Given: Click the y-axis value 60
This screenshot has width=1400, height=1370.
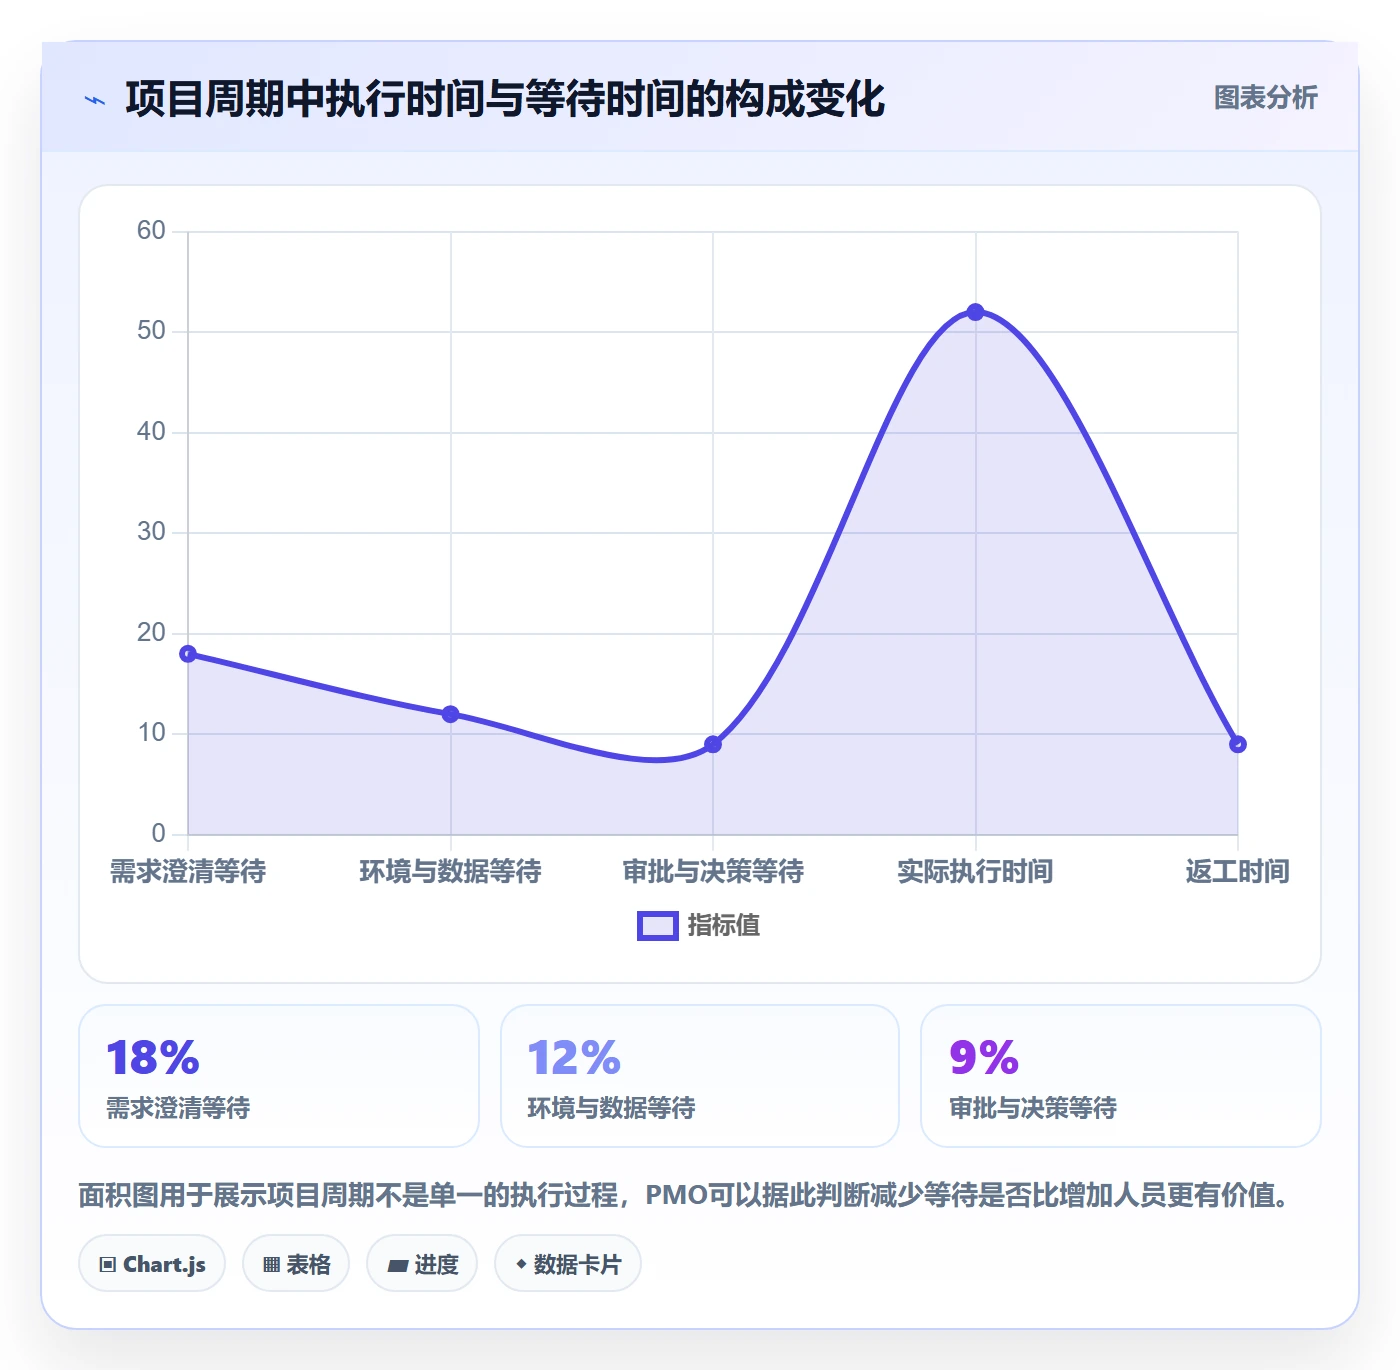Looking at the screenshot, I should [151, 231].
